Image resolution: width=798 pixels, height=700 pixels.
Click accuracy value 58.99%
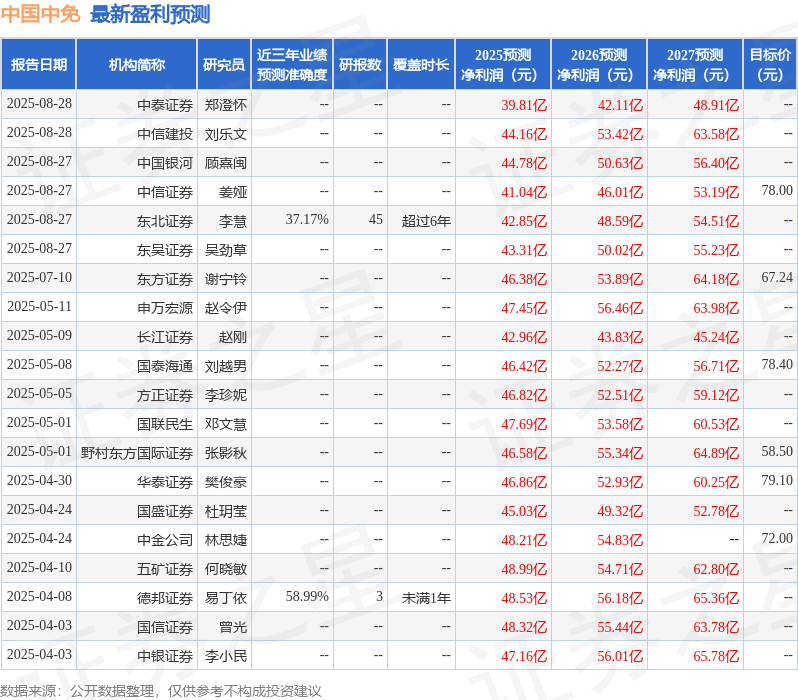(307, 597)
